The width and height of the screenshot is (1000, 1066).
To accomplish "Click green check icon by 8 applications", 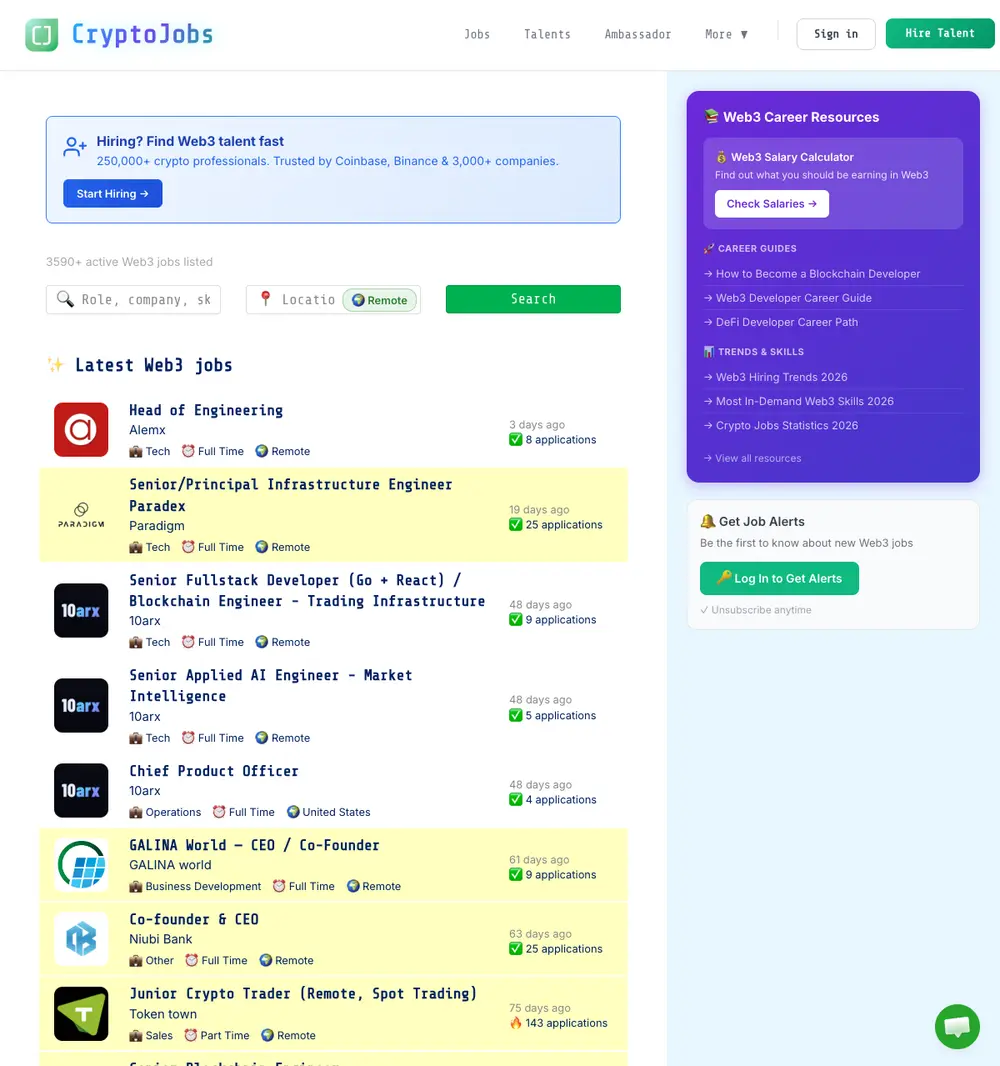I will click(x=516, y=440).
